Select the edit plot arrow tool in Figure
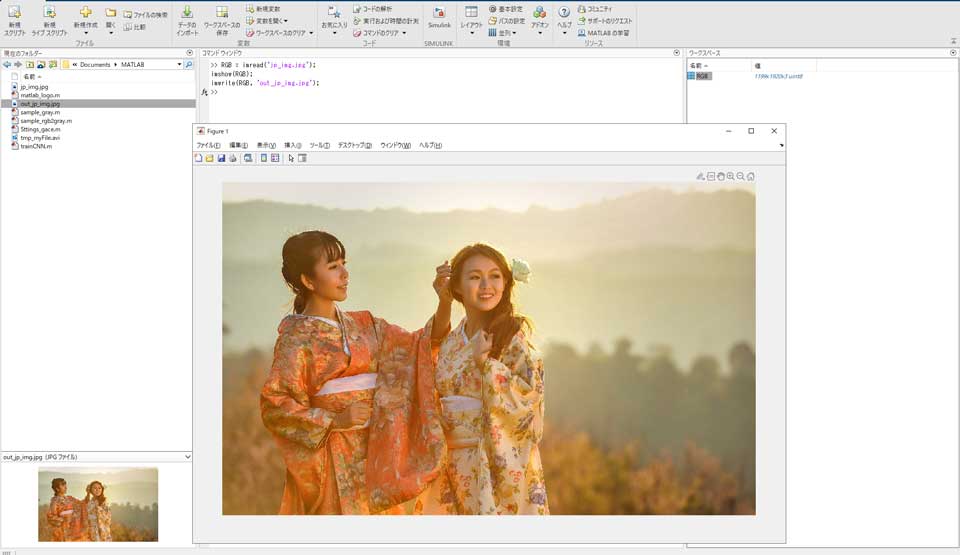Viewport: 960px width, 555px height. coord(291,158)
